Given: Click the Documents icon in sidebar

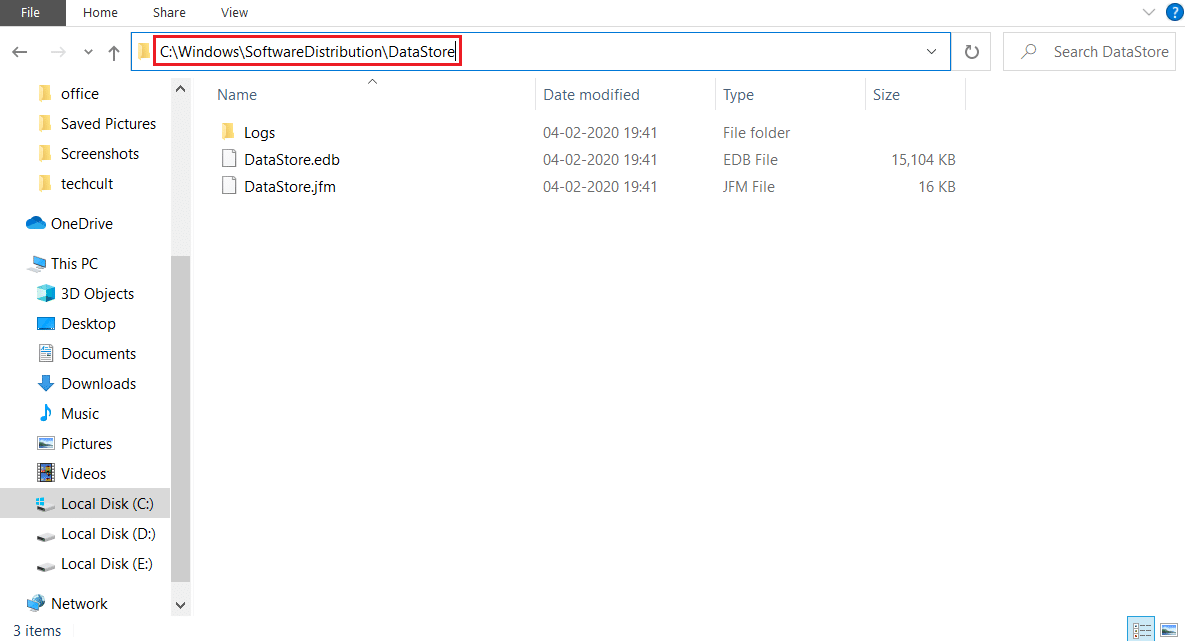Looking at the screenshot, I should click(46, 353).
